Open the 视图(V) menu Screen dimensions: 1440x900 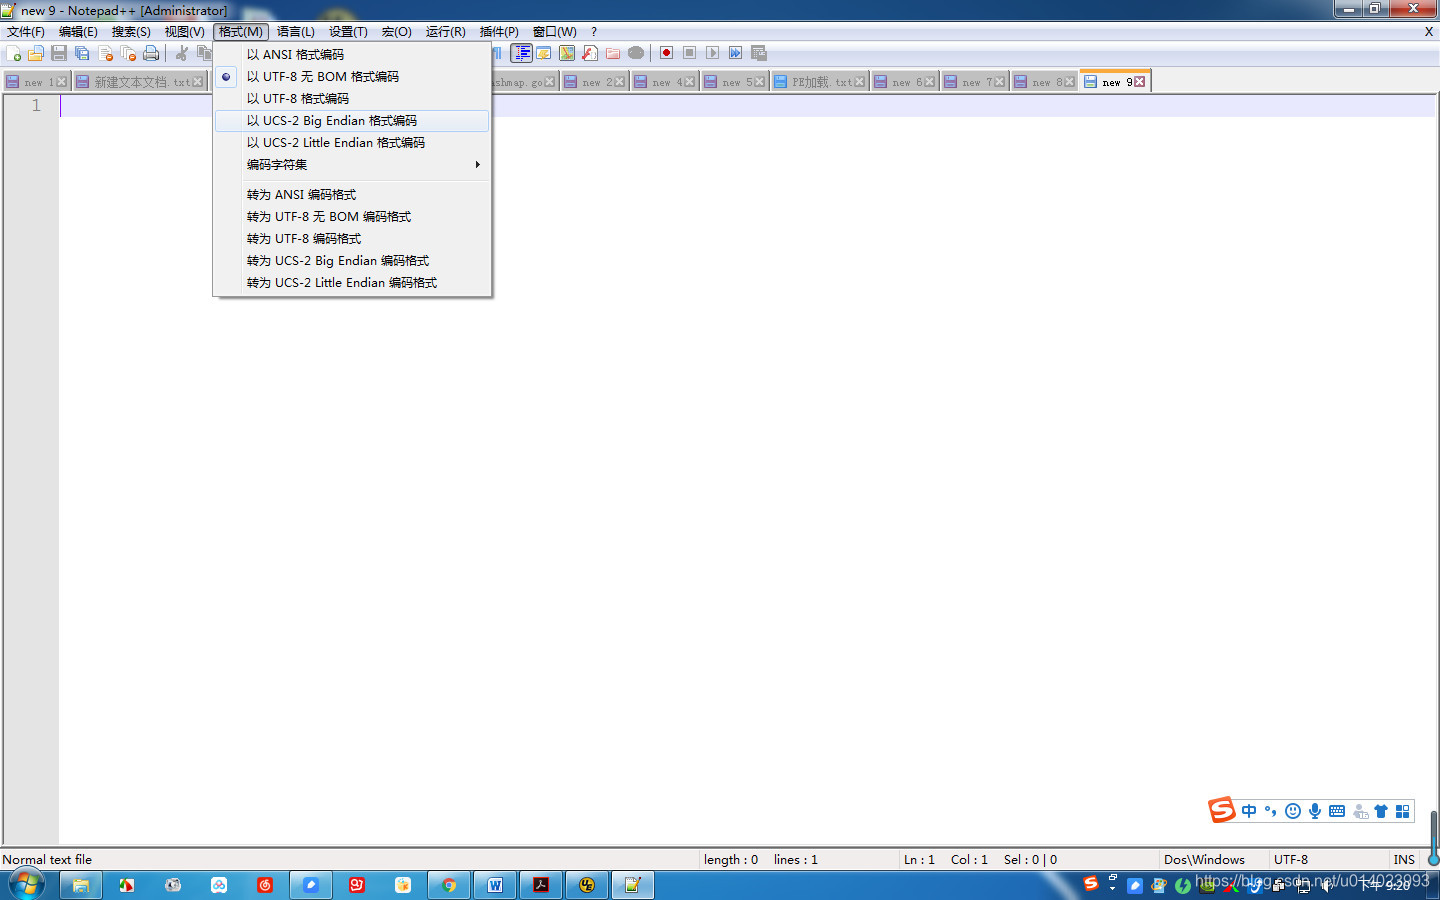click(x=184, y=32)
